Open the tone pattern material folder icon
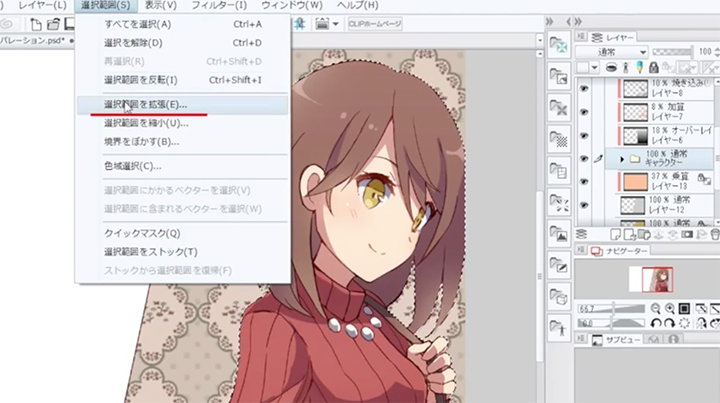The width and height of the screenshot is (720, 403). point(559,139)
